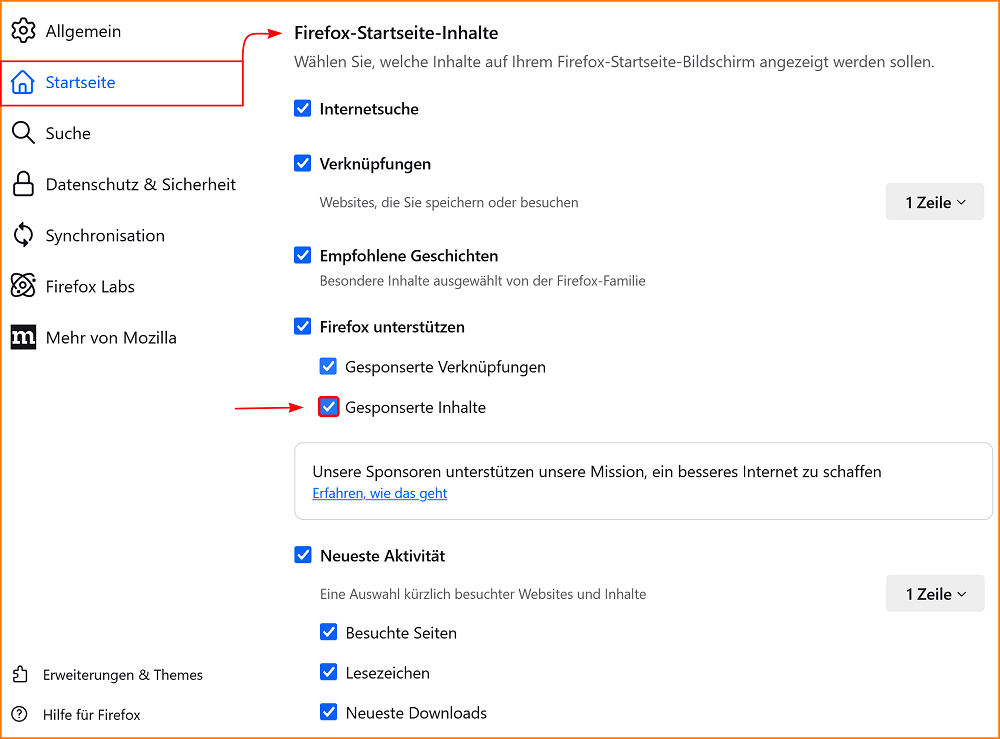Click the Mozilla logo icon
1000x739 pixels.
coord(23,337)
